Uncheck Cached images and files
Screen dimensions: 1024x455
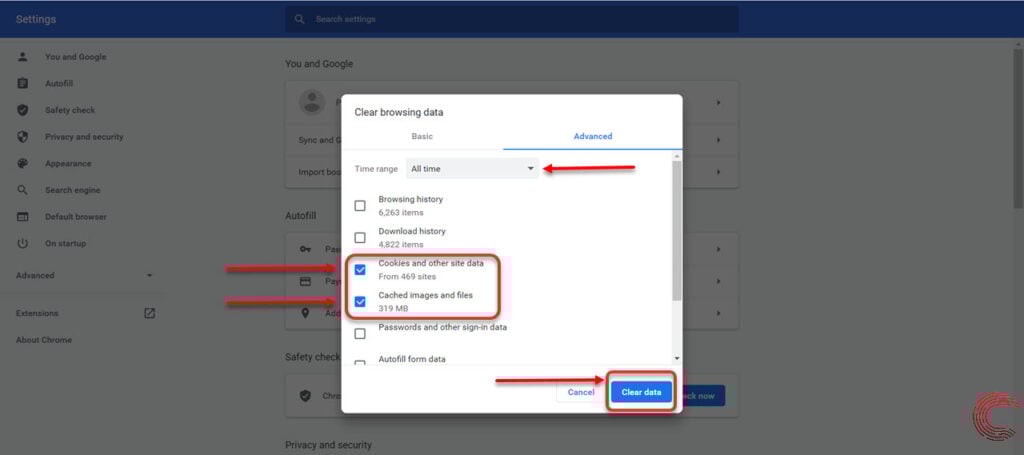pos(360,302)
